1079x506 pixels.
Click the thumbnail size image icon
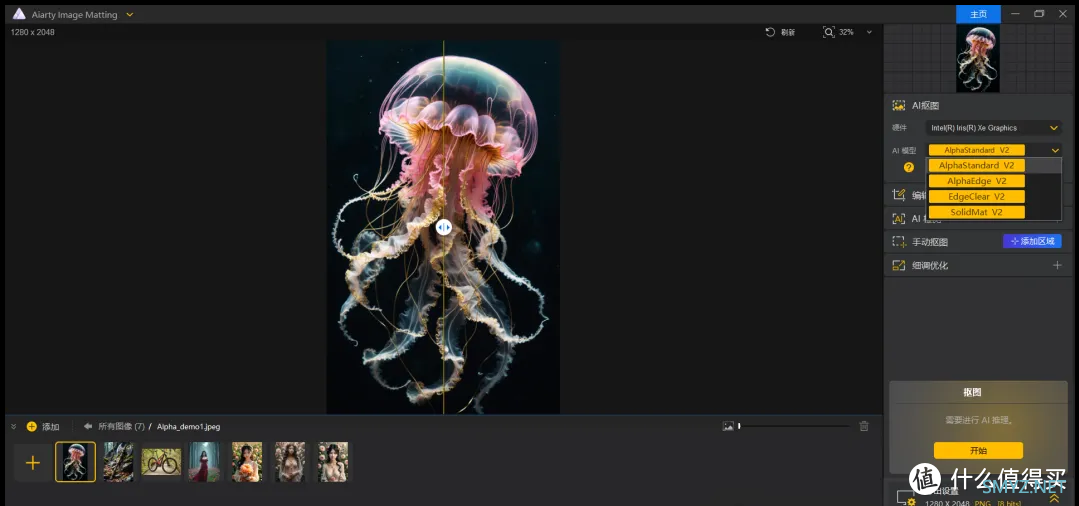[x=728, y=426]
